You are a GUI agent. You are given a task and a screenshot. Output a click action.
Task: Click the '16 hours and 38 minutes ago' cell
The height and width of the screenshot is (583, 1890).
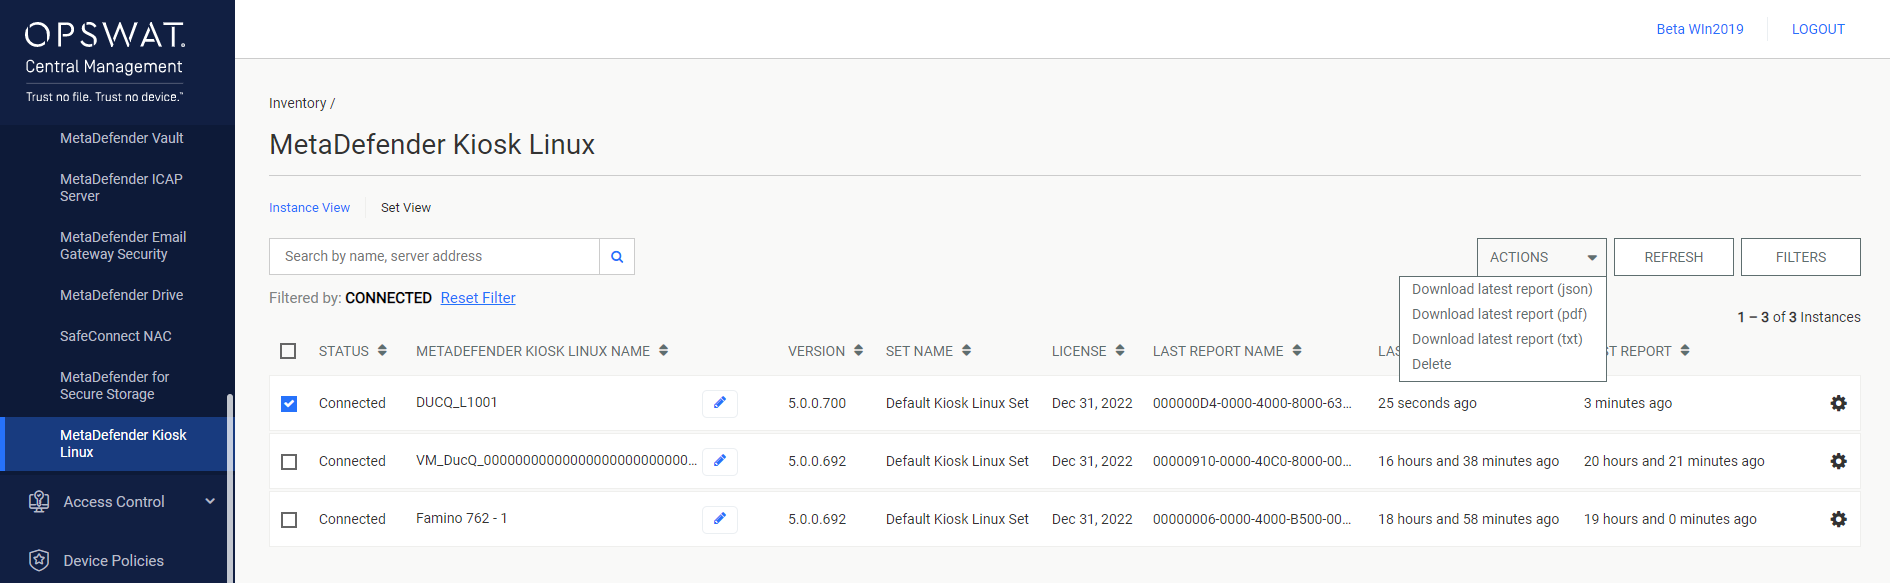[1468, 461]
